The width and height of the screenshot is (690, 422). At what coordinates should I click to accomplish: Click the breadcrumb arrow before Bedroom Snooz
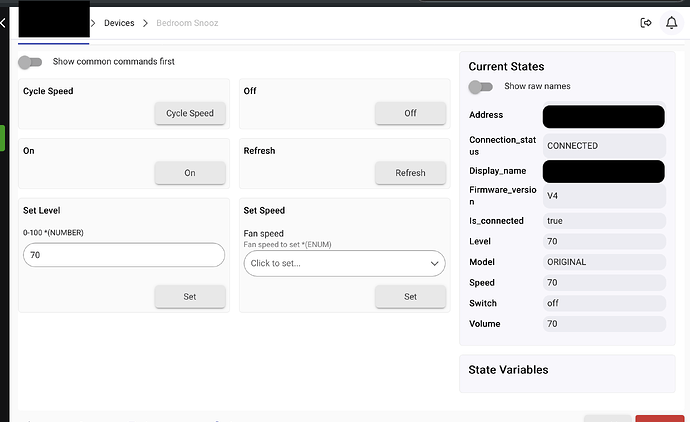[145, 22]
